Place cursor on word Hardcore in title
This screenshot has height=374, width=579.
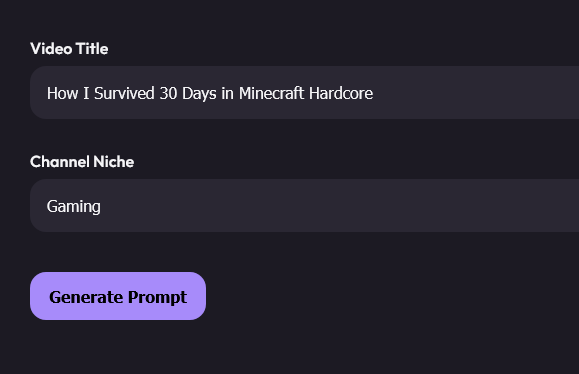point(341,93)
